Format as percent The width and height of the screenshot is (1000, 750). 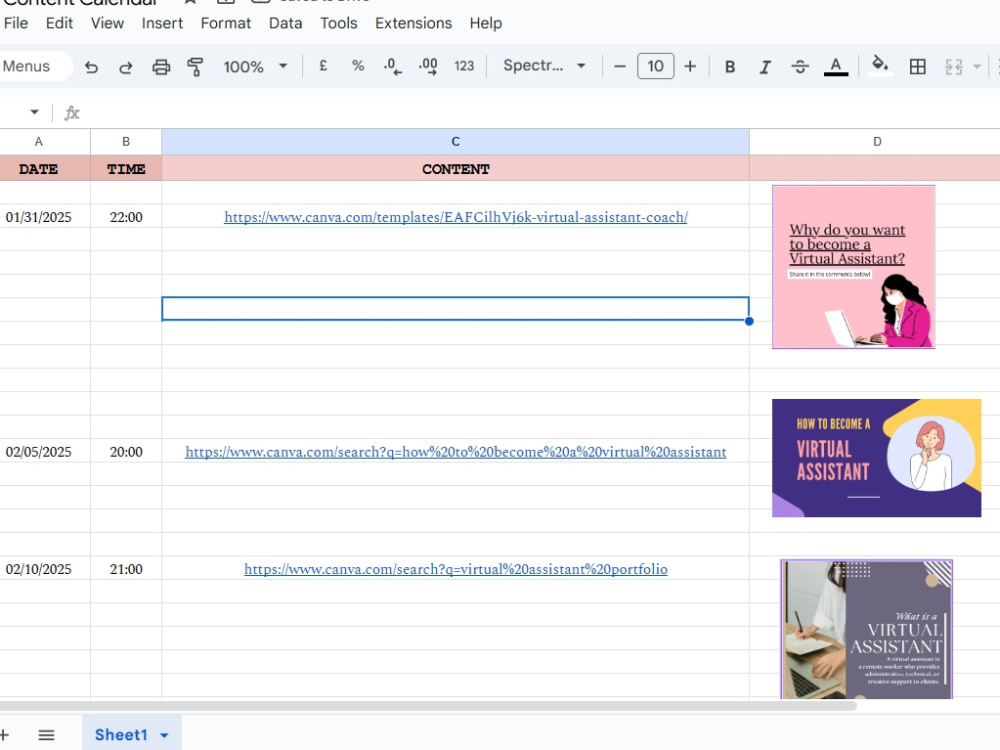pos(358,66)
